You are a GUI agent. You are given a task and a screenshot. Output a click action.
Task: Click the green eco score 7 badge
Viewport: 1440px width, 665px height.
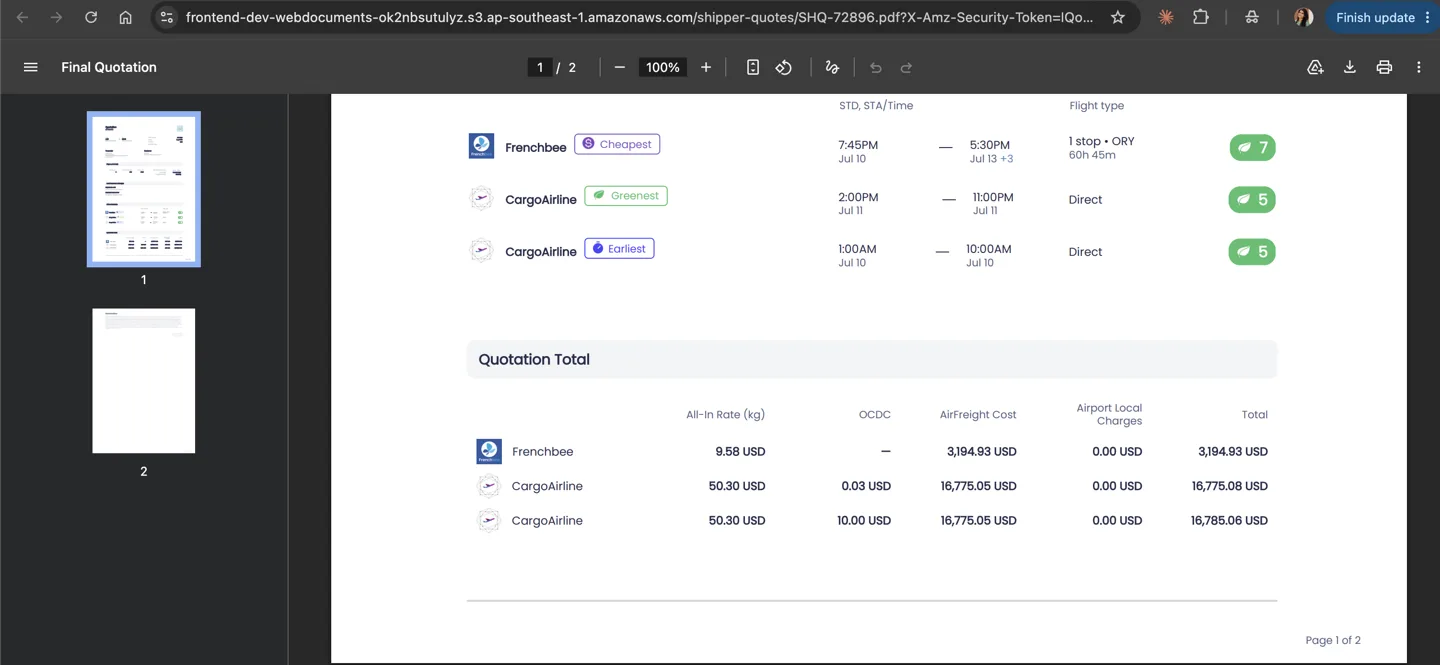point(1252,148)
